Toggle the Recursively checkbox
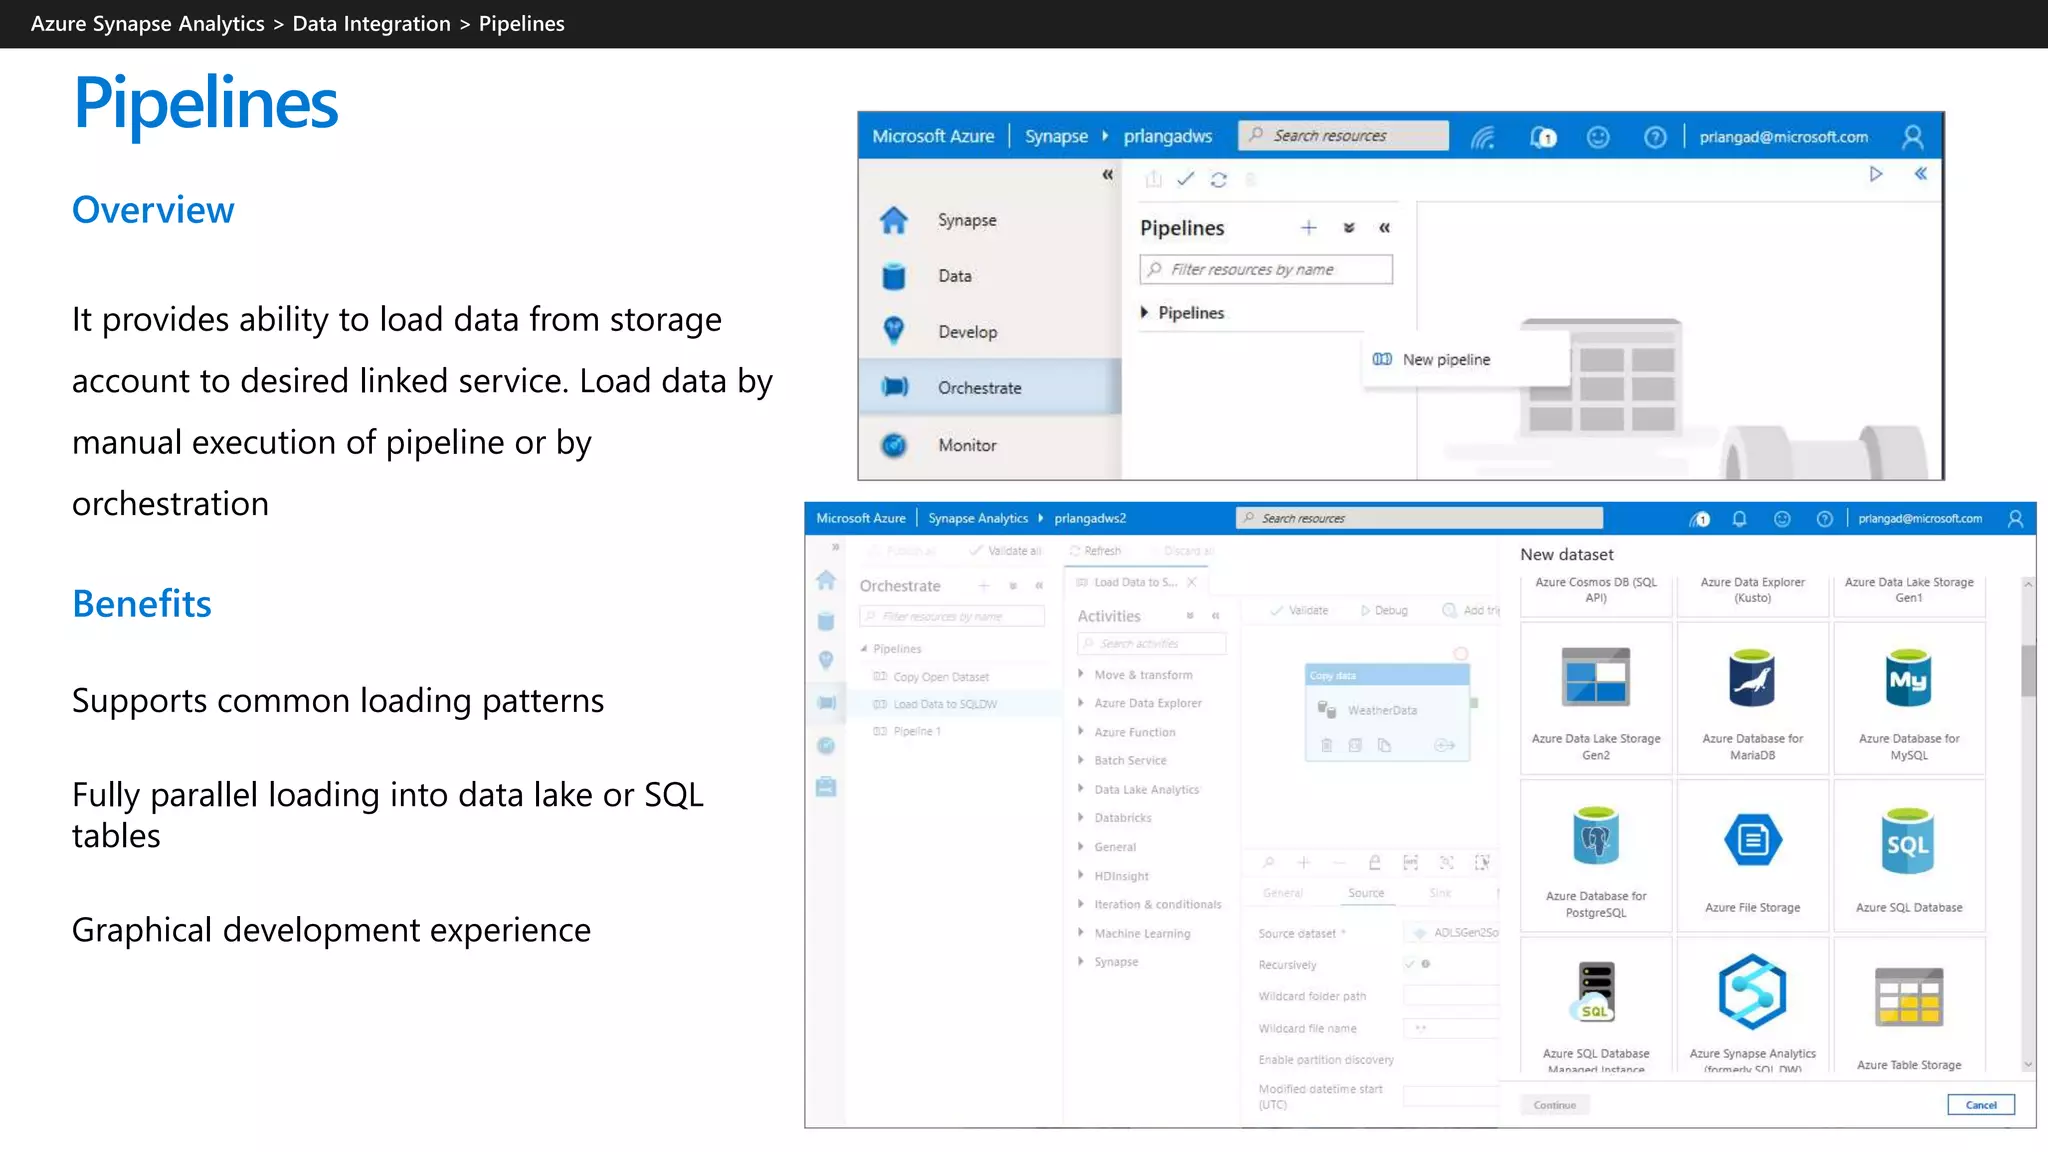 pos(1409,965)
